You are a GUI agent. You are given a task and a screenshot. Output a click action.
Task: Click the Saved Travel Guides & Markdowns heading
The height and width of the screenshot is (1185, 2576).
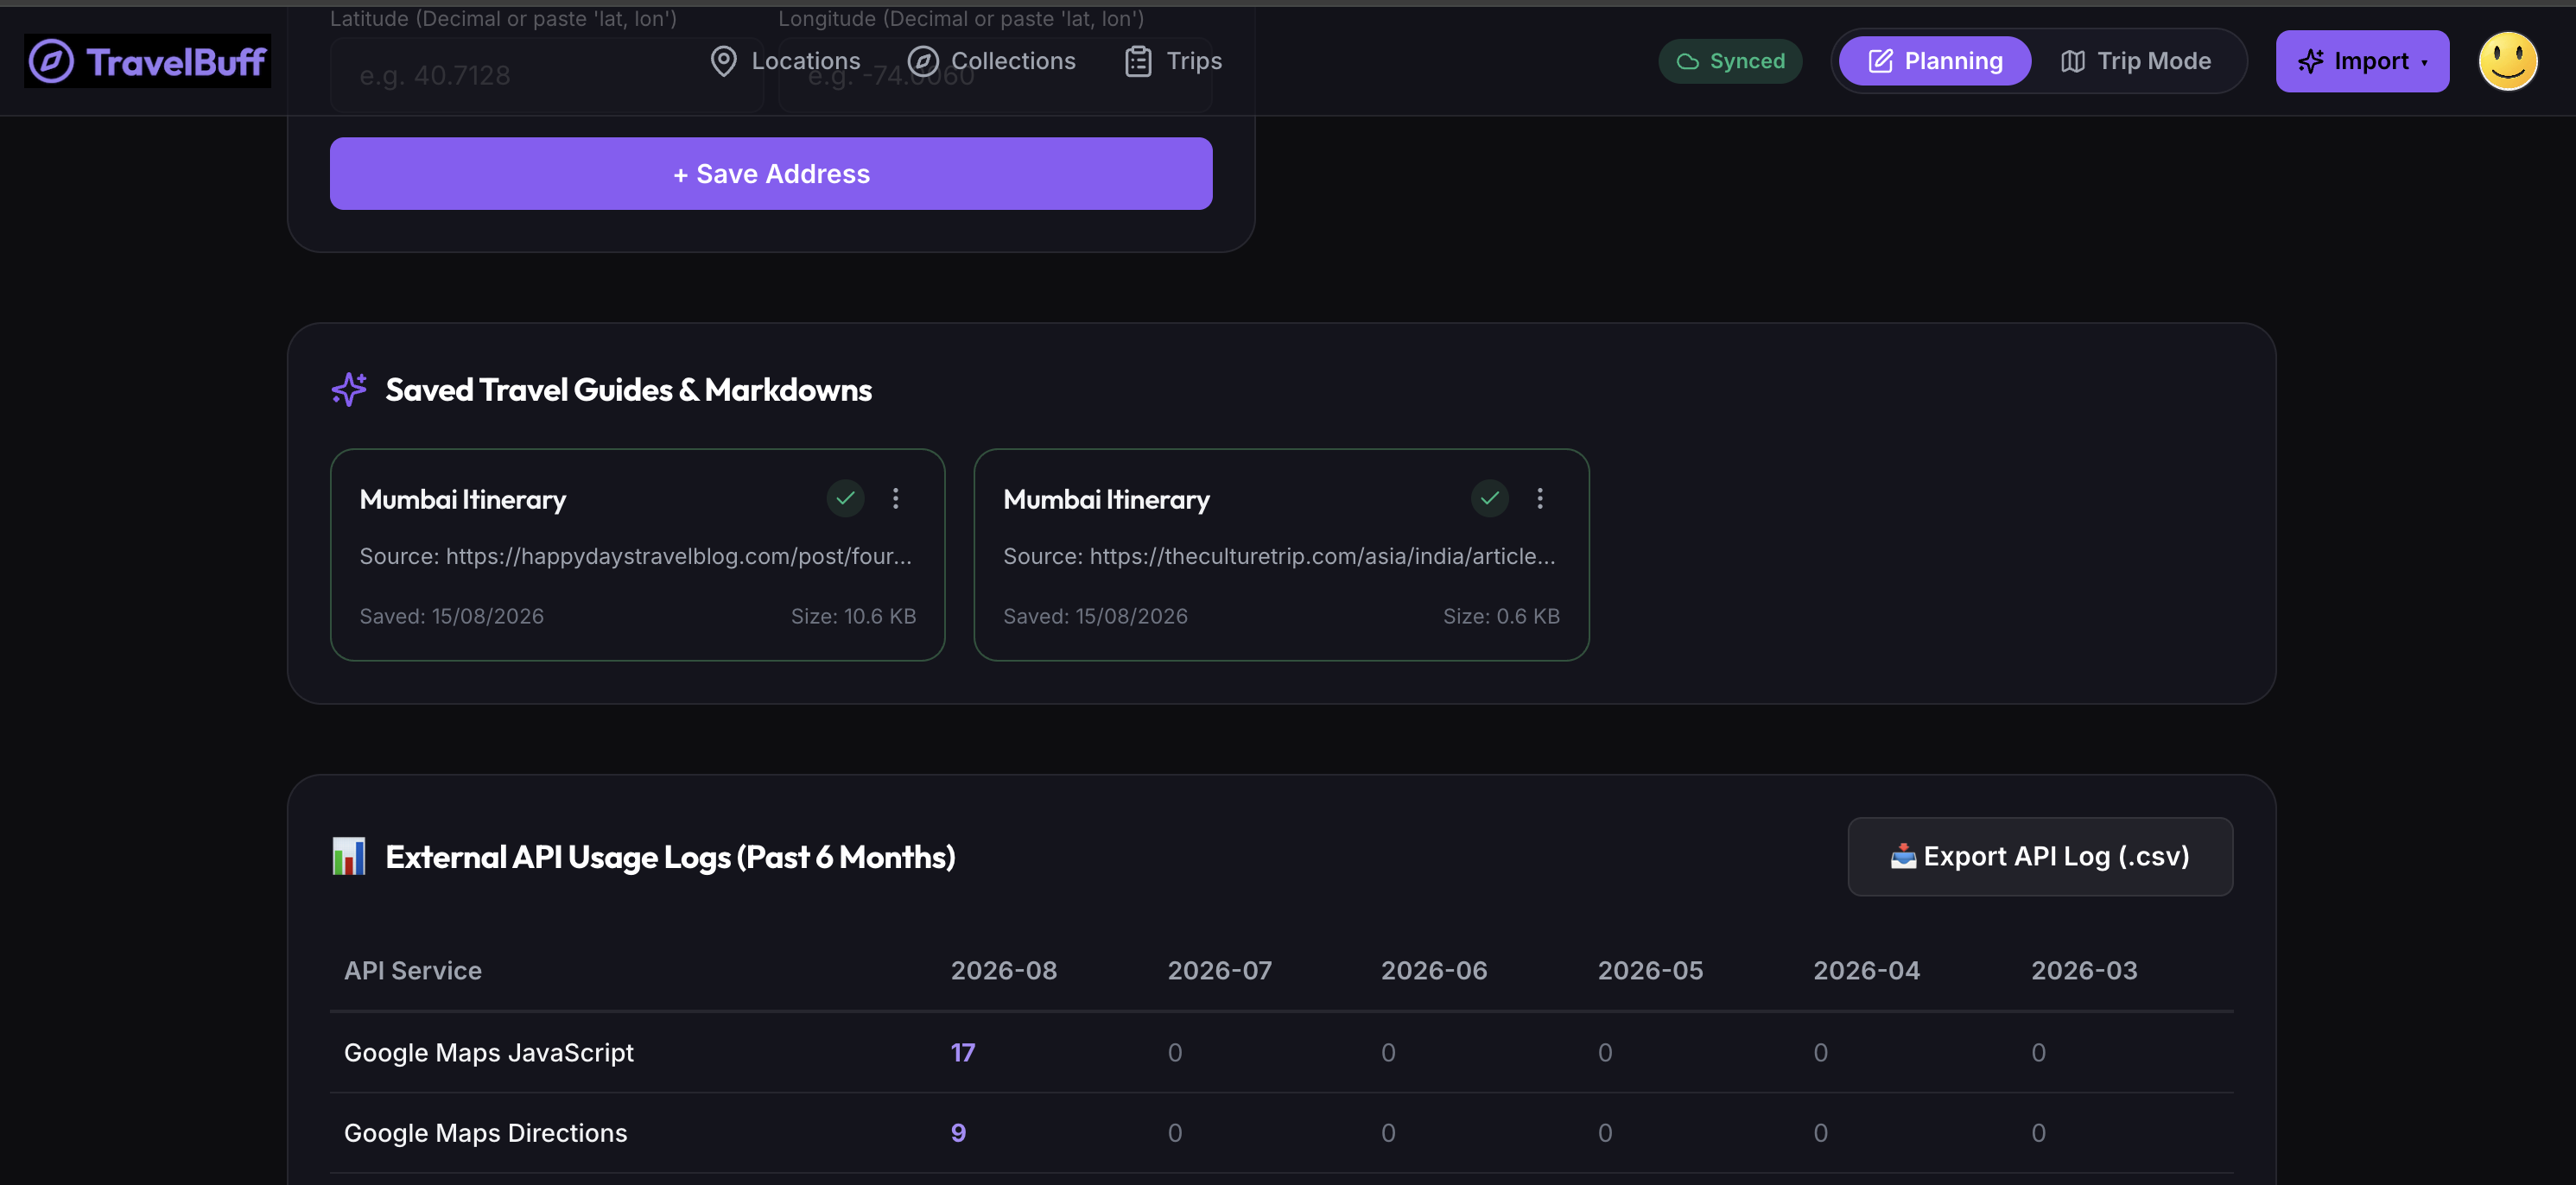pos(629,389)
